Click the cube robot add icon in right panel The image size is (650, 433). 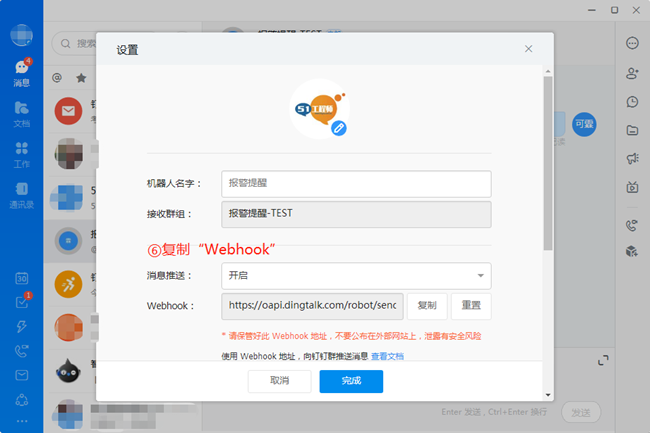[632, 251]
